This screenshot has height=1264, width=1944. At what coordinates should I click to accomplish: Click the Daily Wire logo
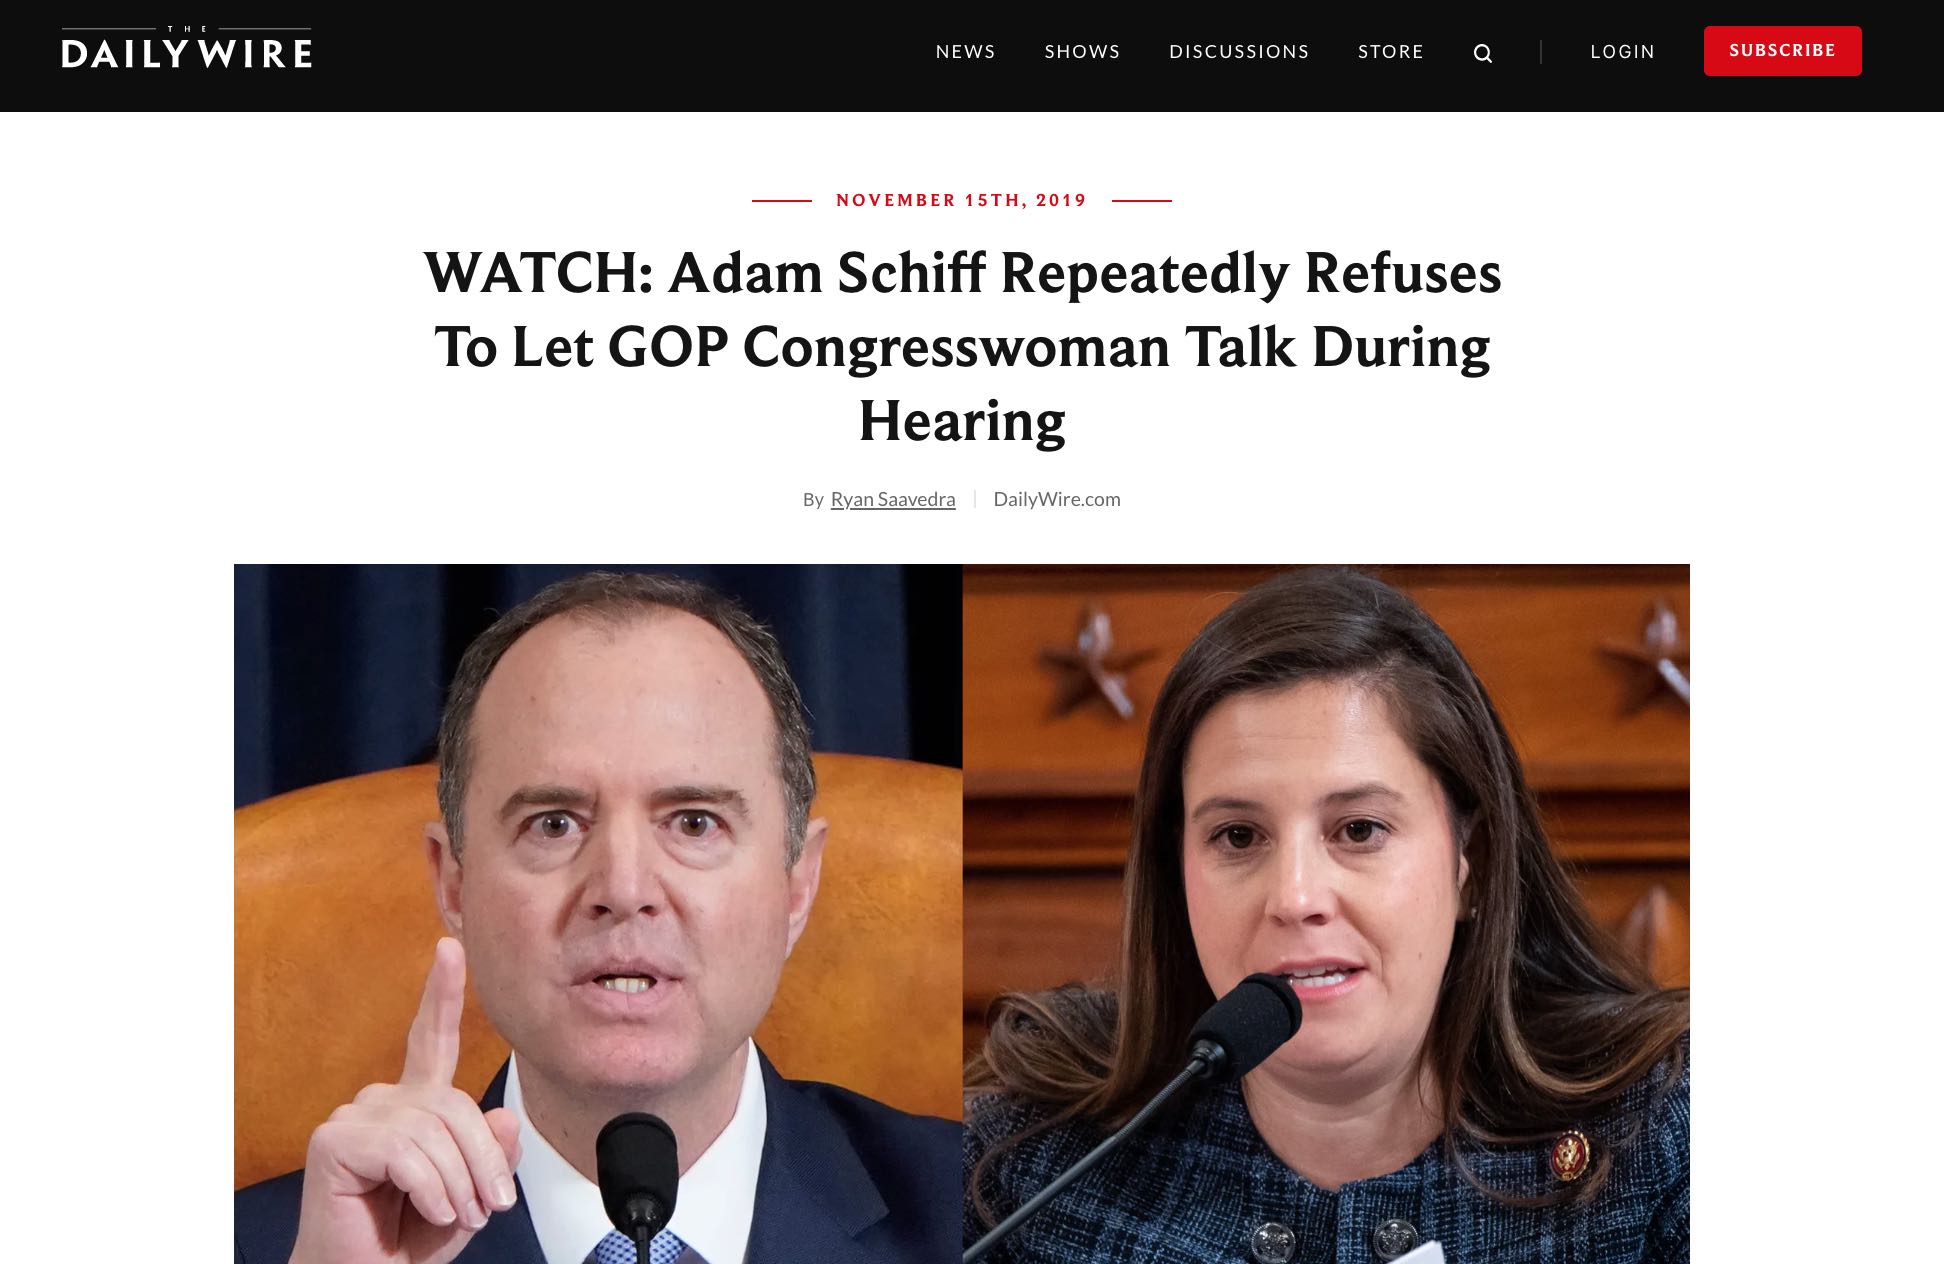click(x=186, y=48)
